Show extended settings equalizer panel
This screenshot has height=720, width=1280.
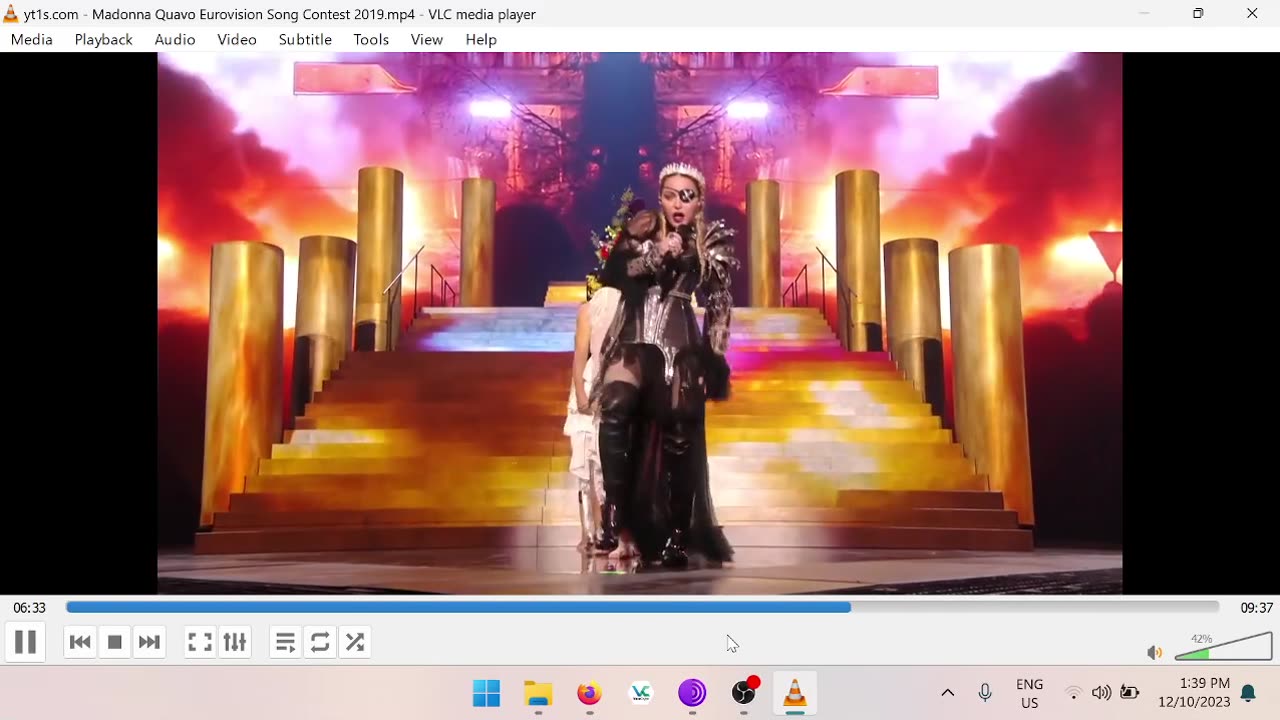pyautogui.click(x=235, y=642)
